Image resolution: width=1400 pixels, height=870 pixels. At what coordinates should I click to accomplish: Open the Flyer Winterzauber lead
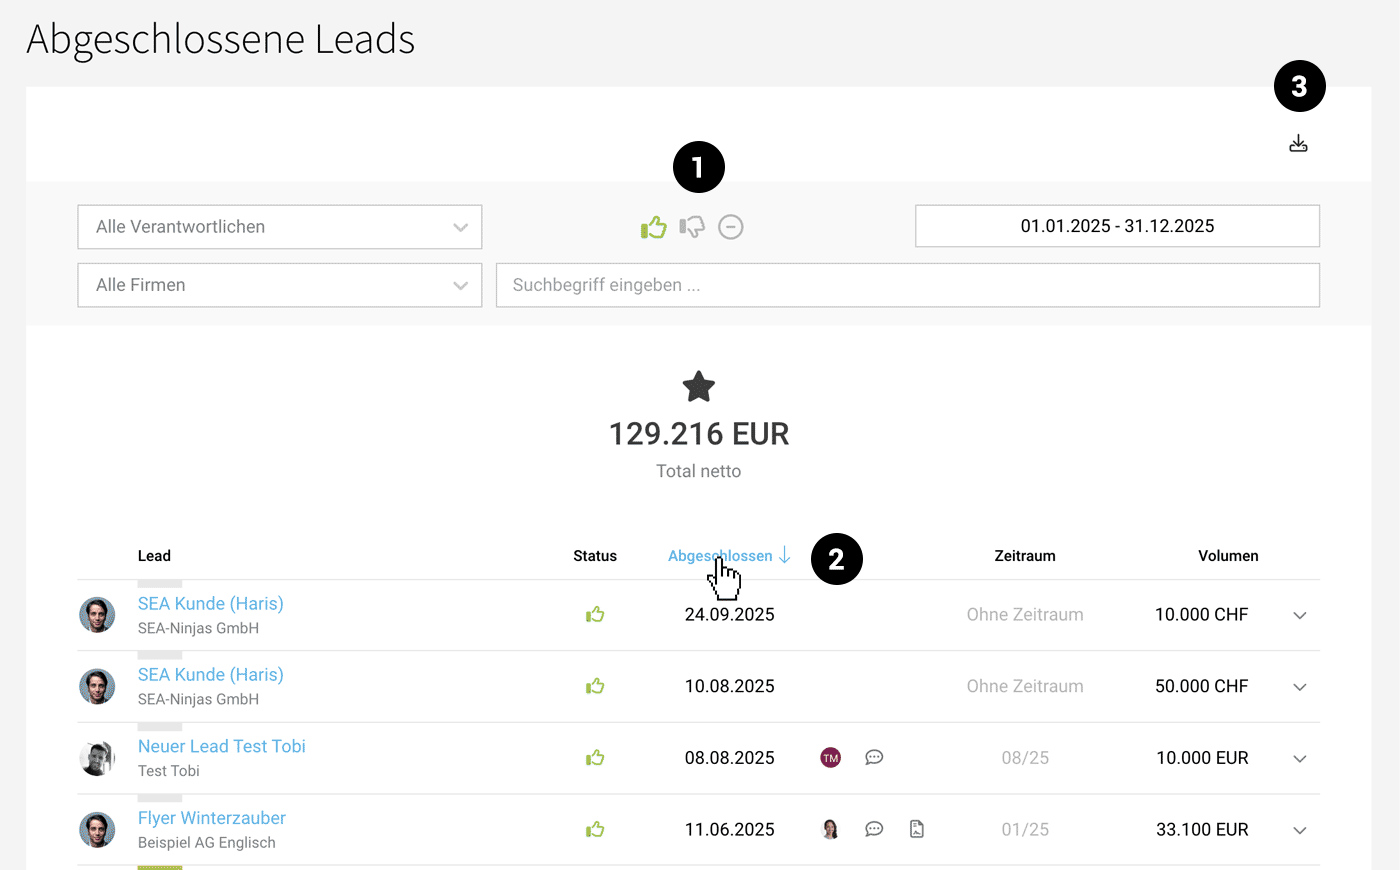click(x=211, y=818)
